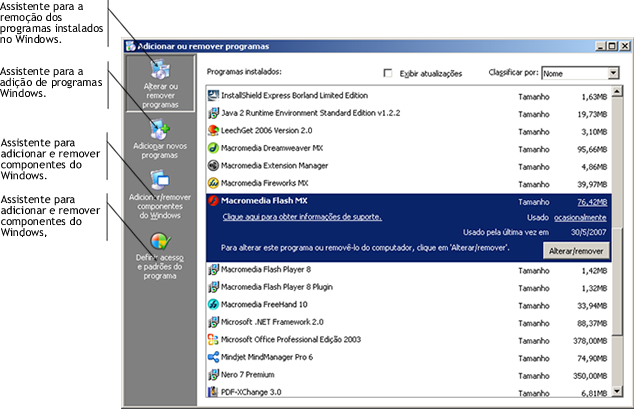Select the Macromedia Dreamweaver MX entry icon

click(213, 148)
